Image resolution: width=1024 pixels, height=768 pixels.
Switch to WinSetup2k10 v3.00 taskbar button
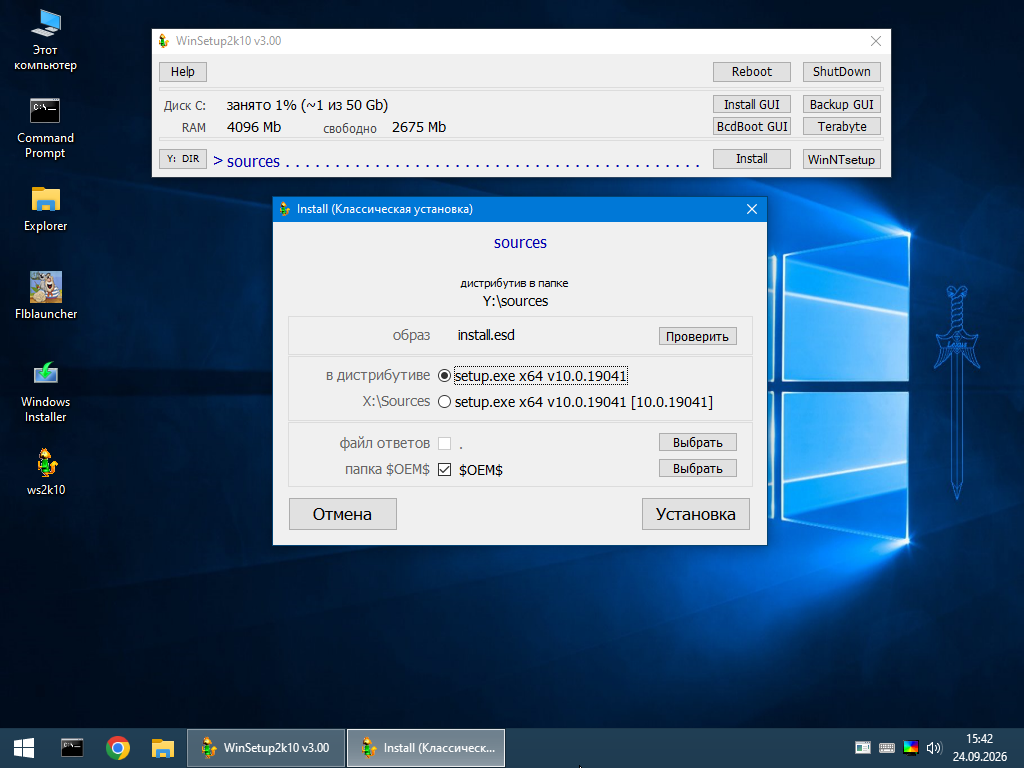click(266, 748)
